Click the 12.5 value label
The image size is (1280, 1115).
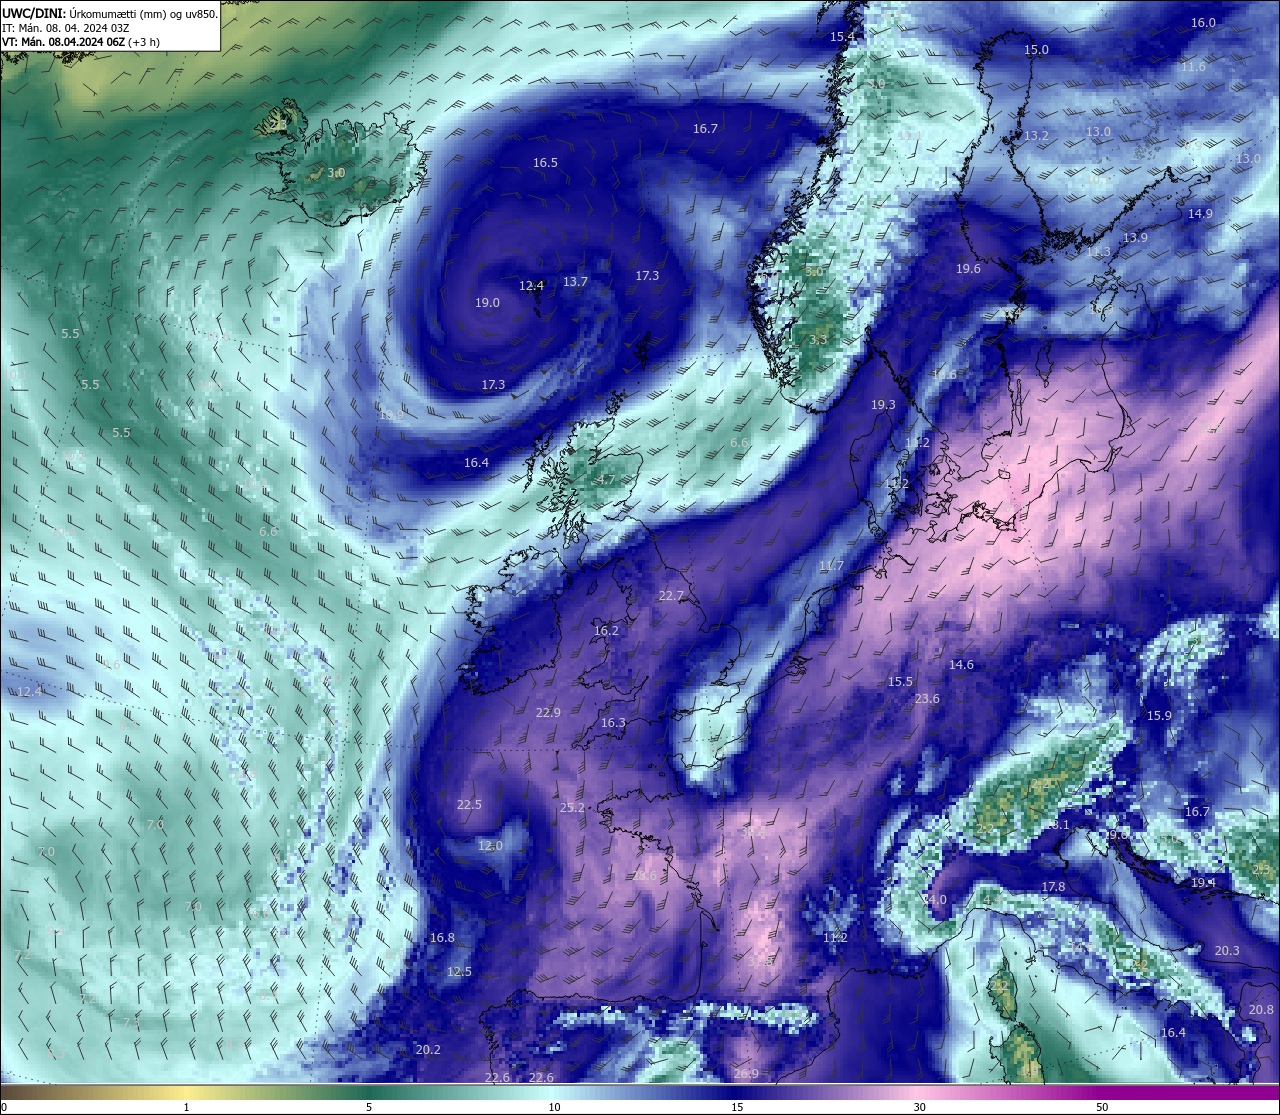(459, 972)
